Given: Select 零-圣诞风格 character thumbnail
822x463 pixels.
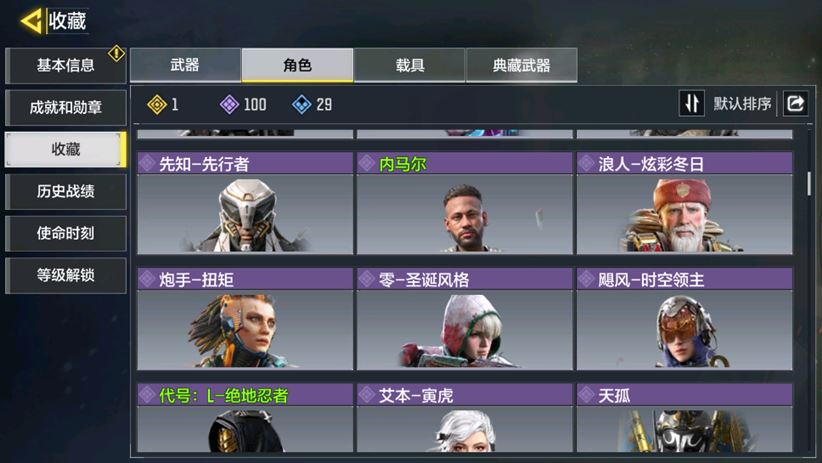Looking at the screenshot, I should point(464,330).
